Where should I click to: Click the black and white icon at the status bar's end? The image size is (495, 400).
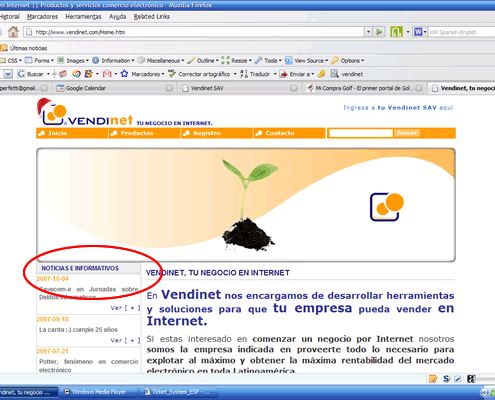point(471,379)
